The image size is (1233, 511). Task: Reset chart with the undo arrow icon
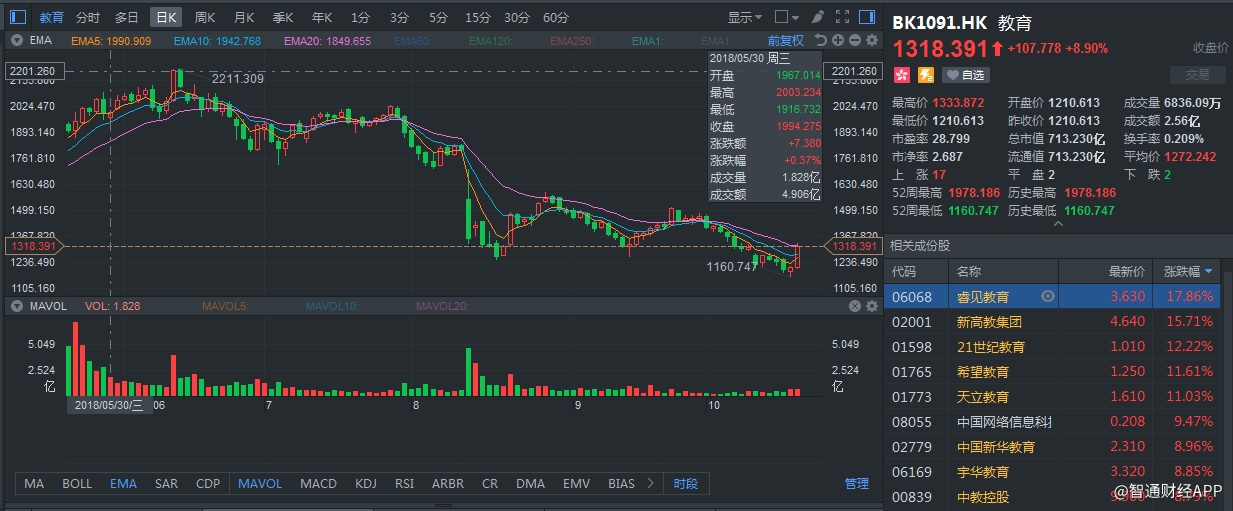tap(821, 40)
